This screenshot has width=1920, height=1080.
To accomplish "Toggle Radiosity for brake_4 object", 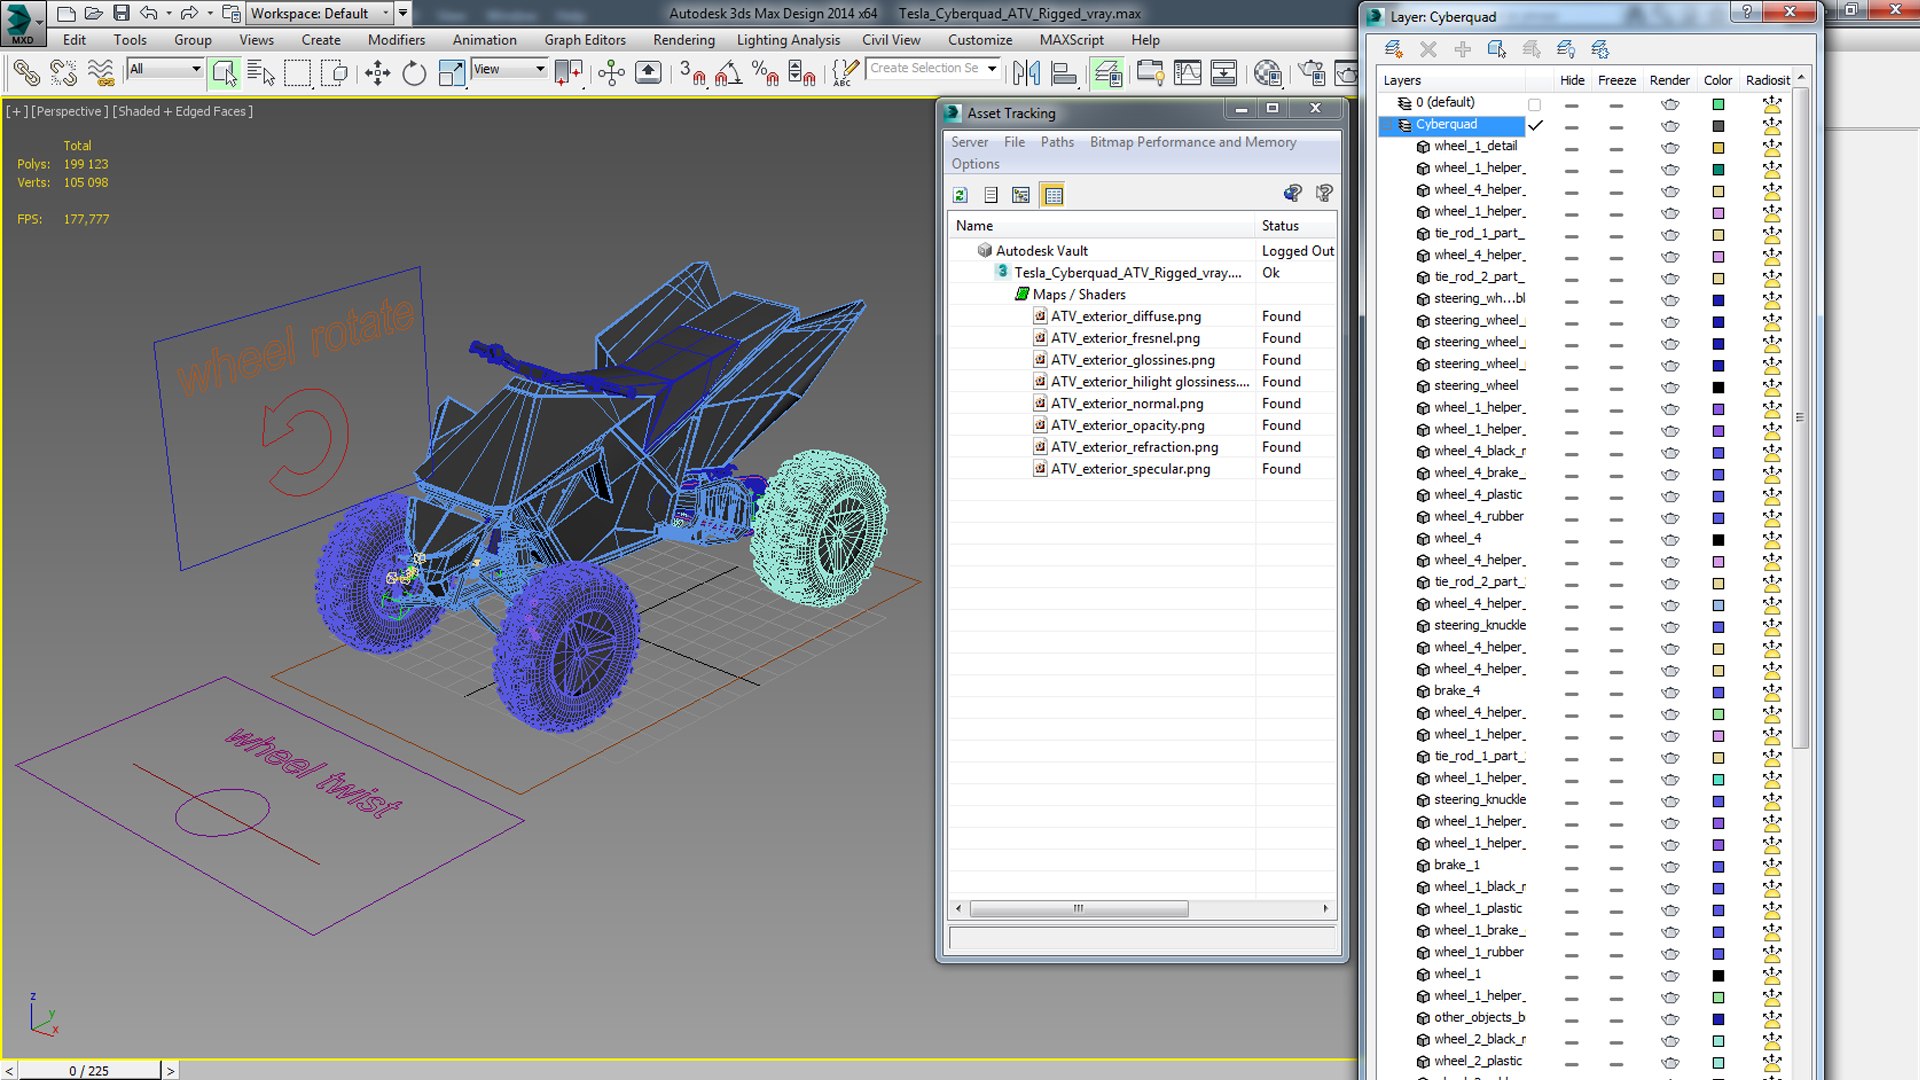I will click(1772, 691).
